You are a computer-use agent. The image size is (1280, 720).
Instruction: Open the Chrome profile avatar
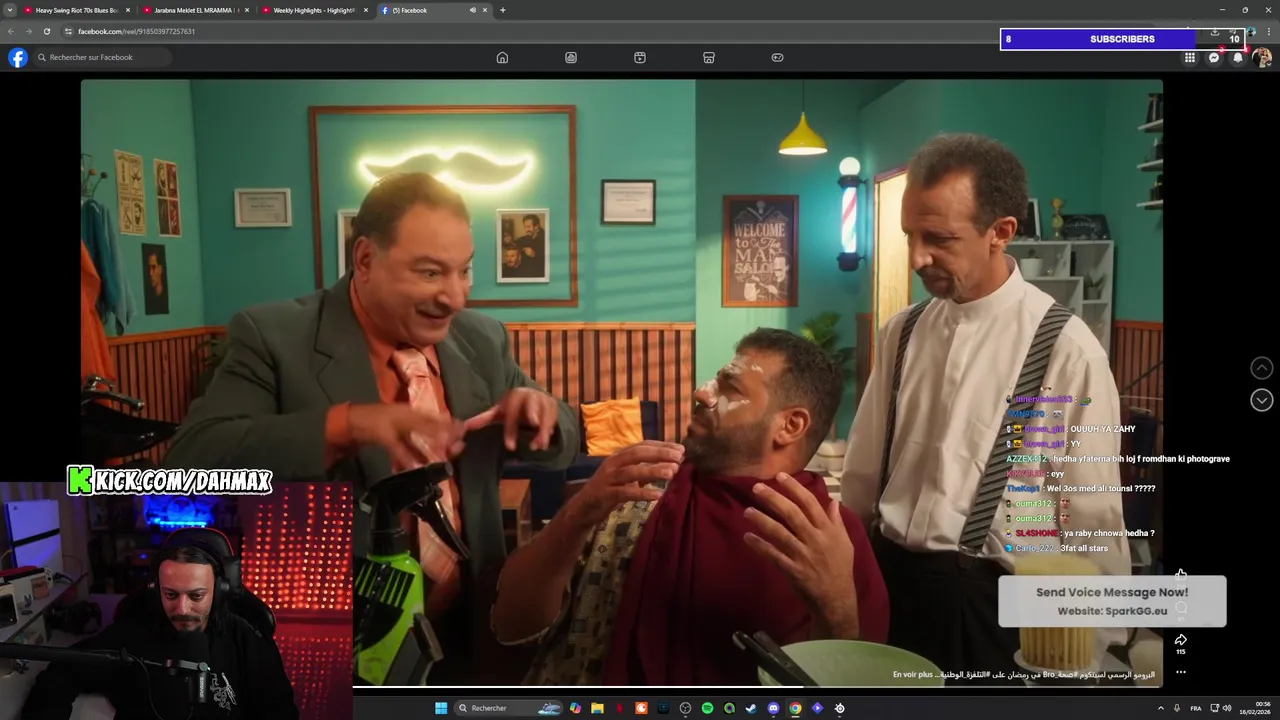pos(1251,31)
